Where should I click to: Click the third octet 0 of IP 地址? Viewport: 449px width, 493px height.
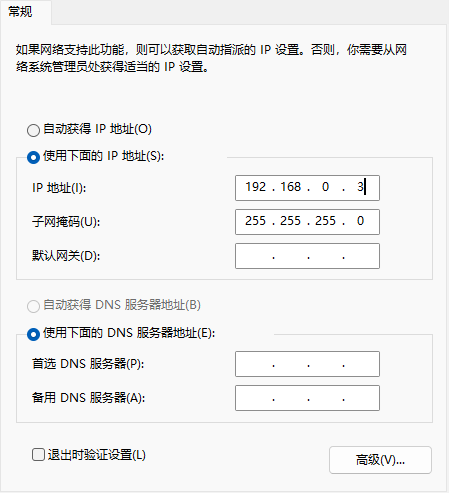coord(326,187)
